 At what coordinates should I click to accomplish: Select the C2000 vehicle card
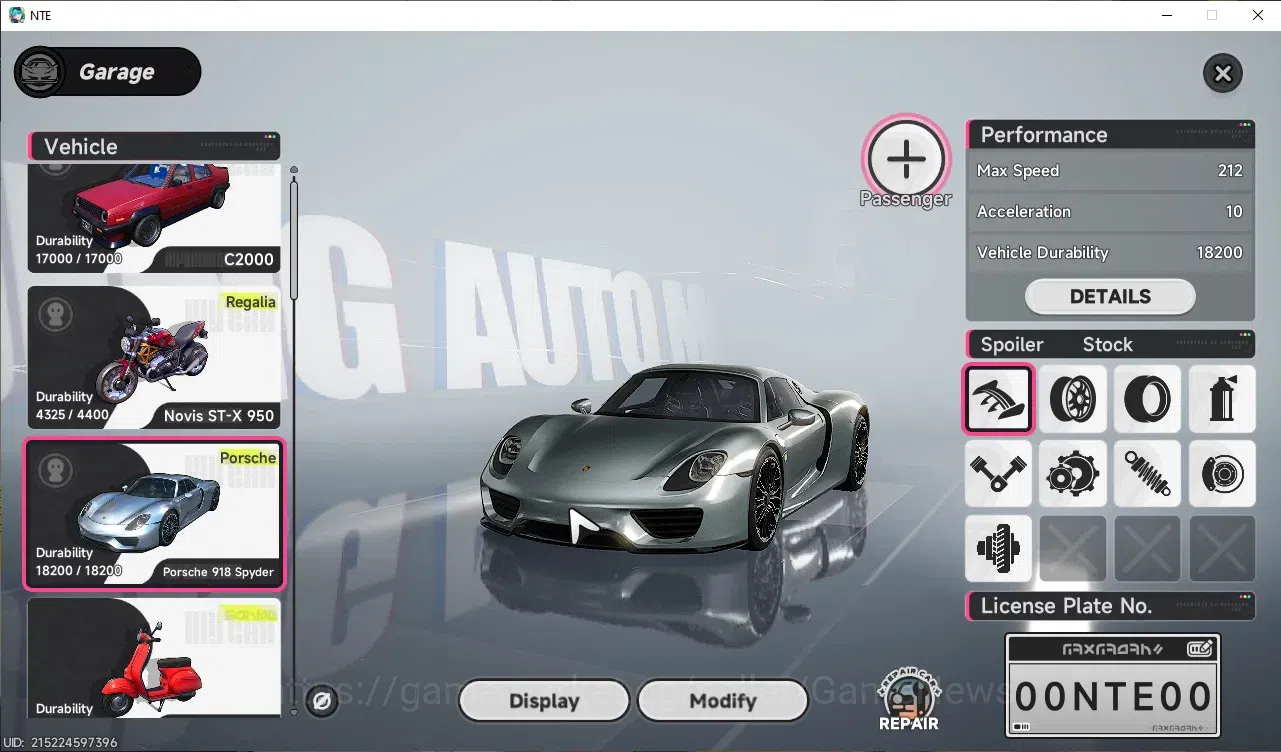tap(154, 218)
